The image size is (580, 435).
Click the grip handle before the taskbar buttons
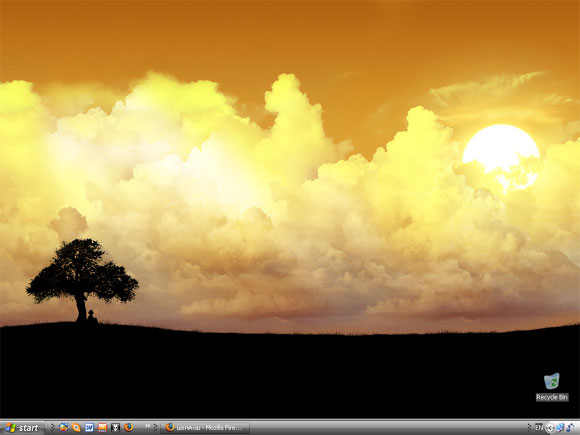coord(155,428)
